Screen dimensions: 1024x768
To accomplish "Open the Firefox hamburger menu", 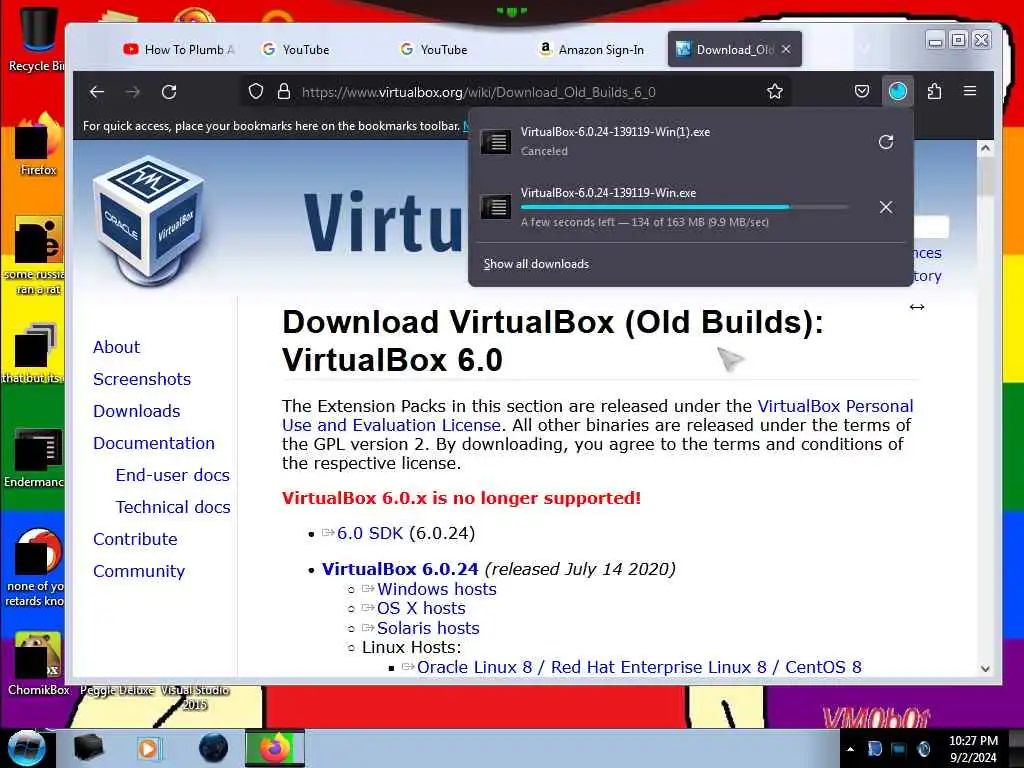I will point(970,91).
